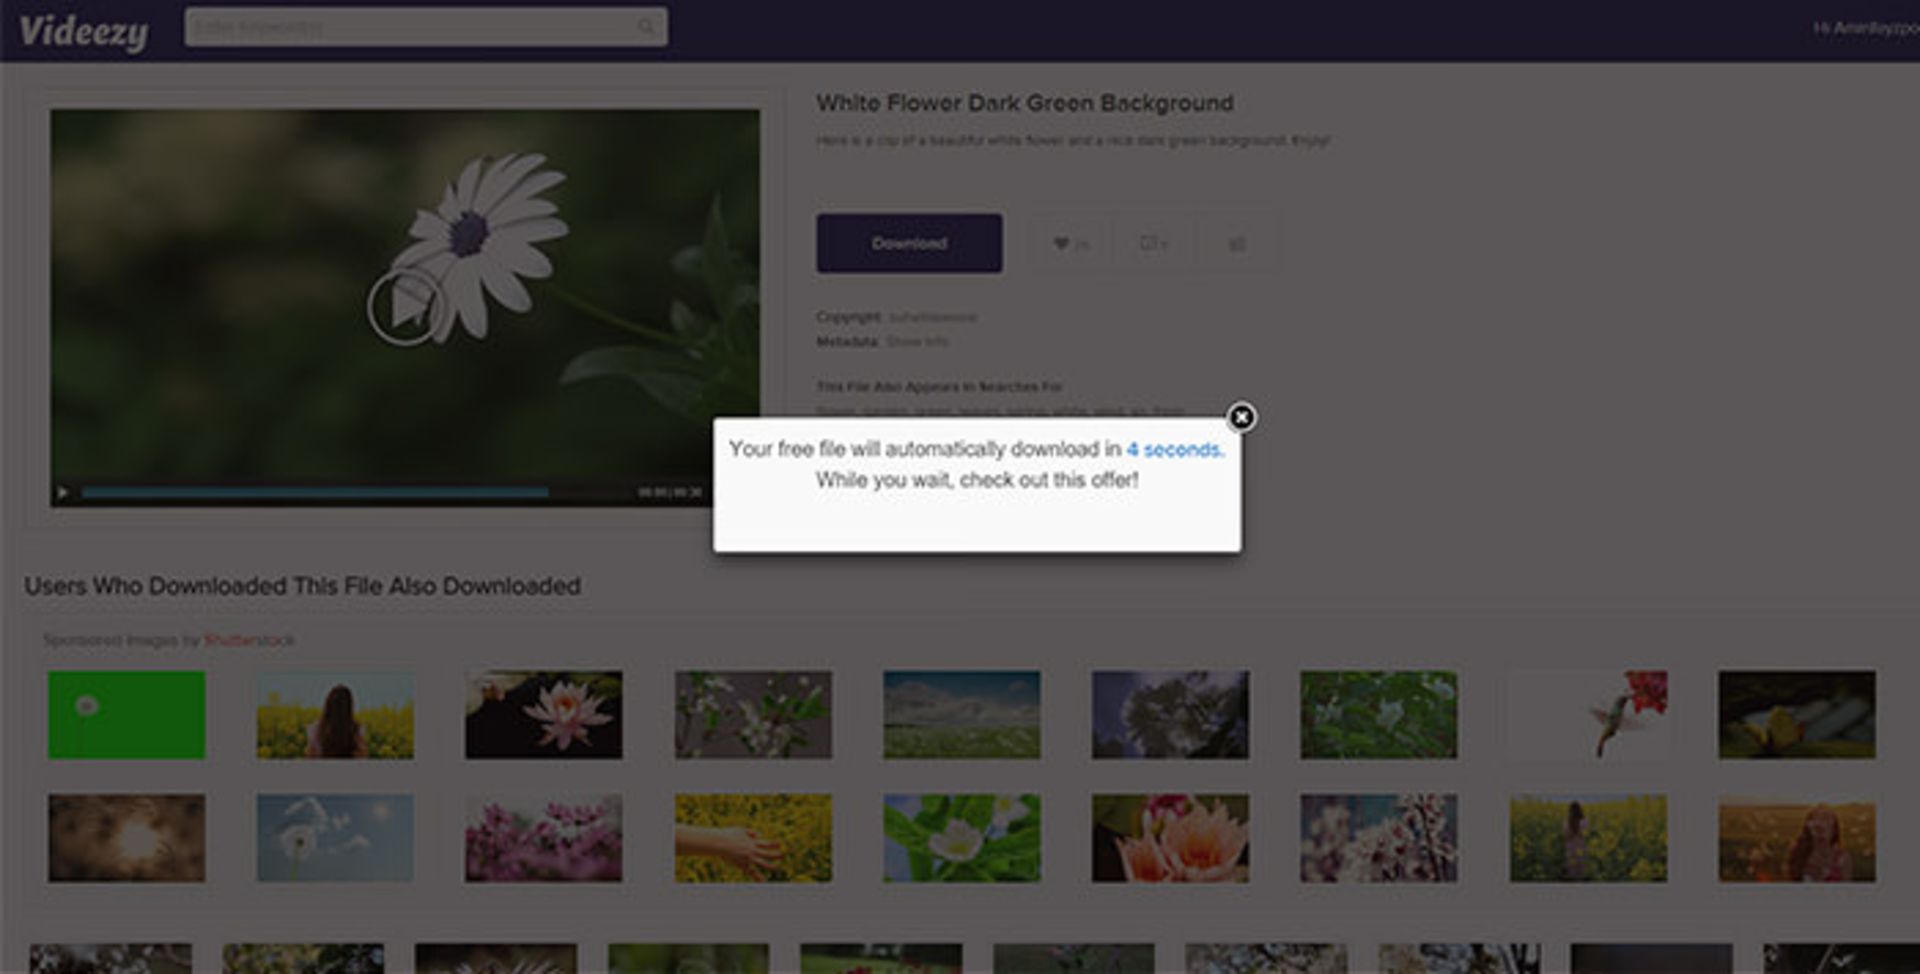Click the small play button in player bar

pos(63,492)
